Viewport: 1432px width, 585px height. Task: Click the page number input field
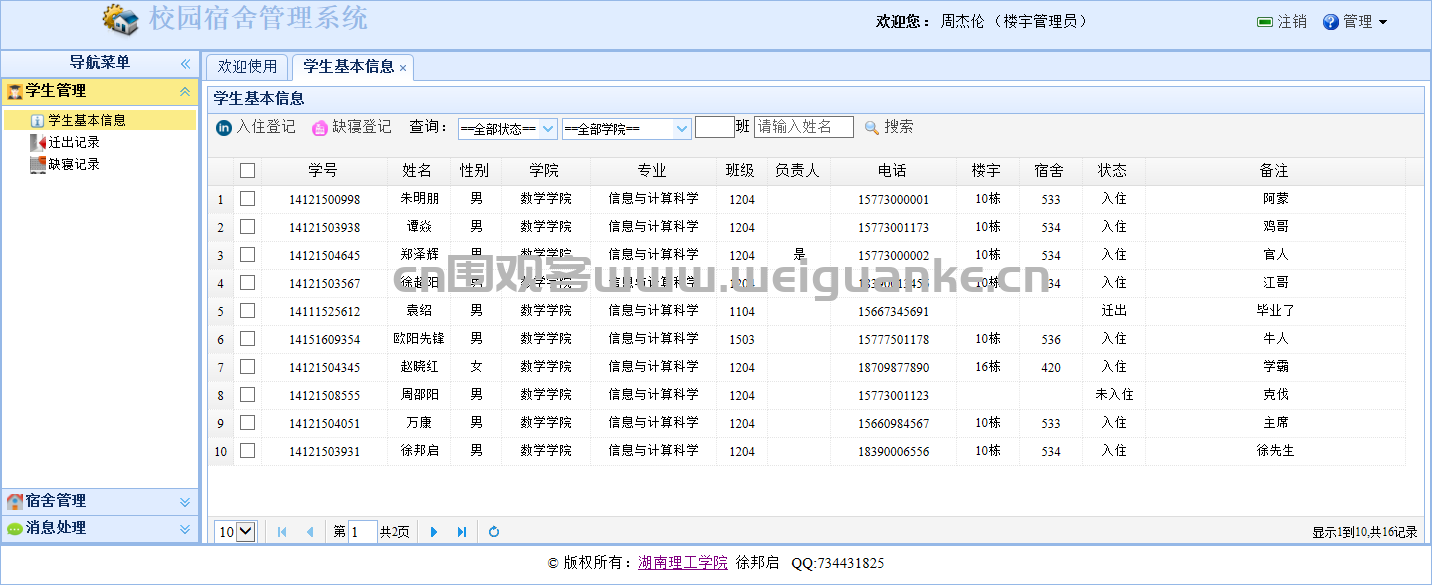tap(363, 532)
